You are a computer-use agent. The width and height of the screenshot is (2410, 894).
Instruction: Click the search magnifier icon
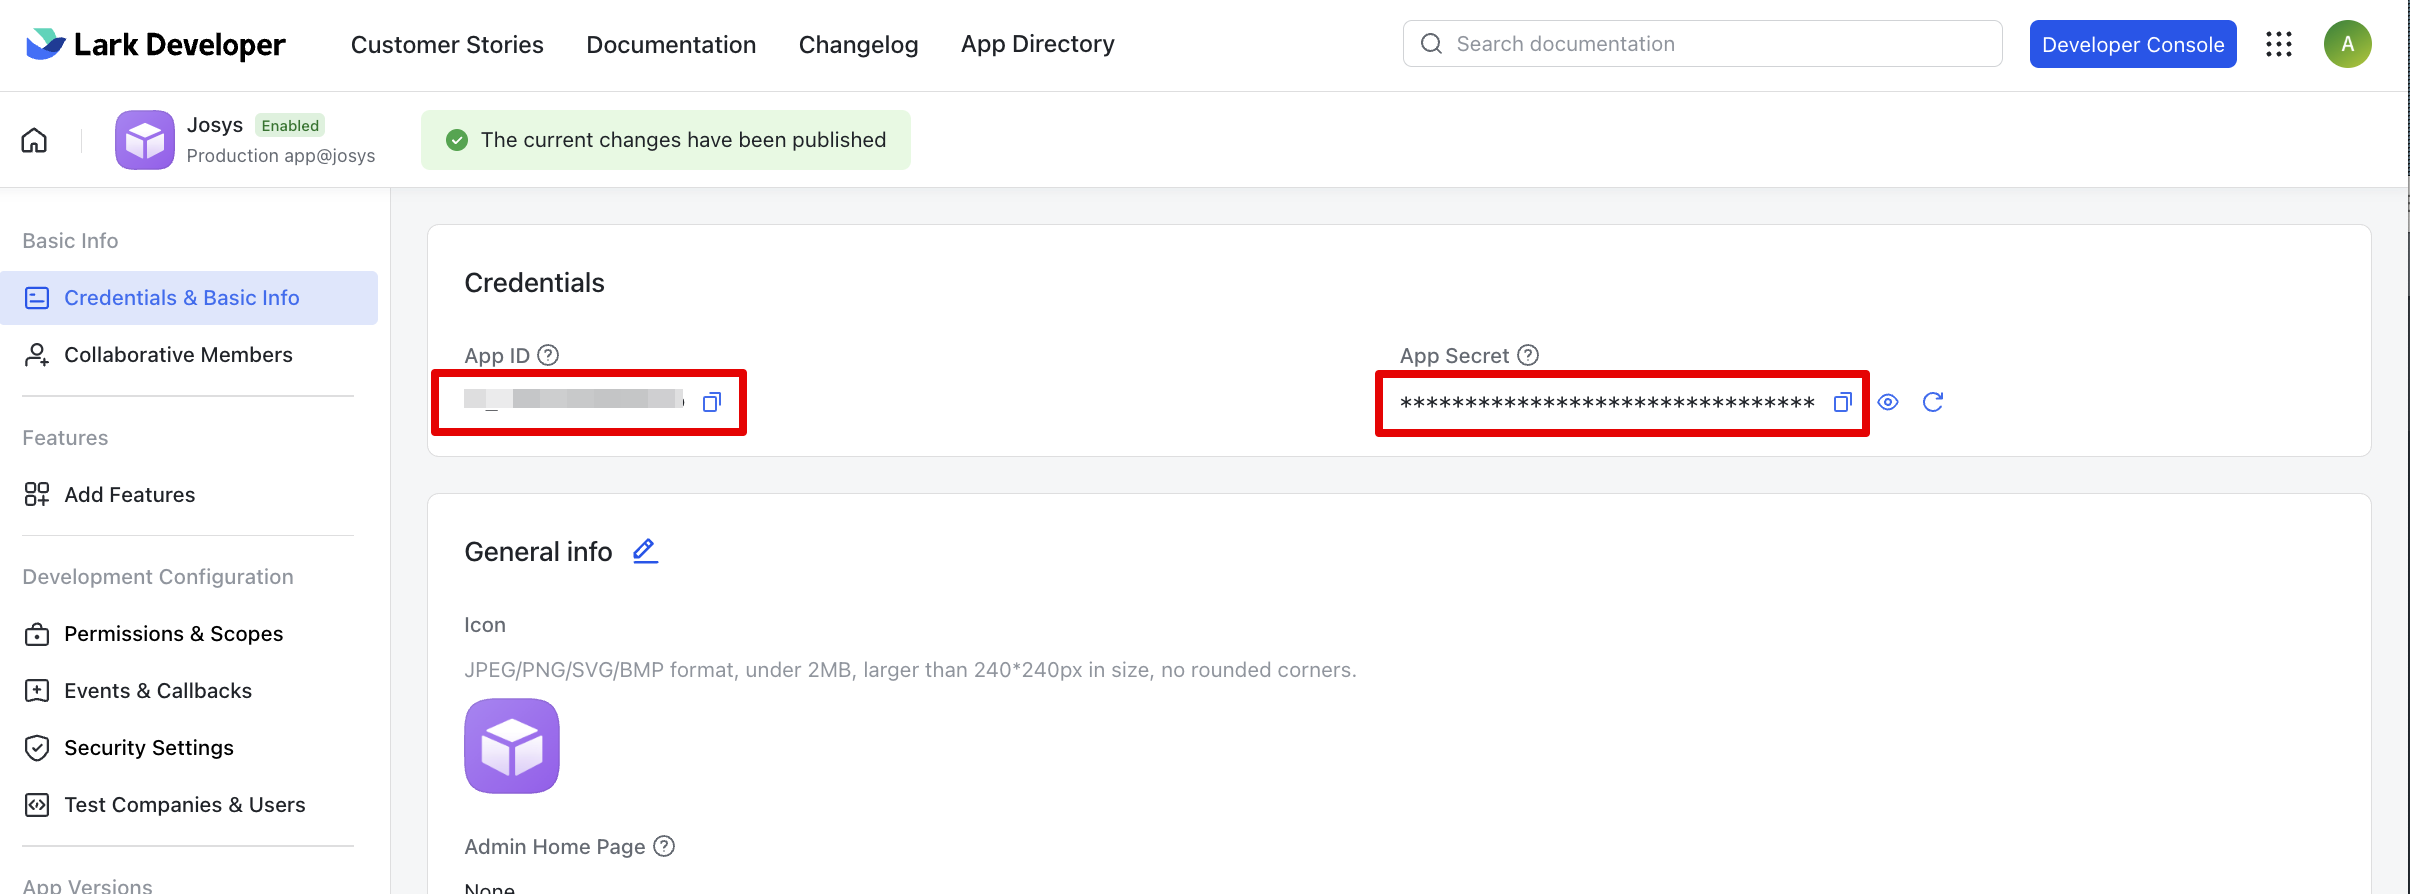[1432, 44]
